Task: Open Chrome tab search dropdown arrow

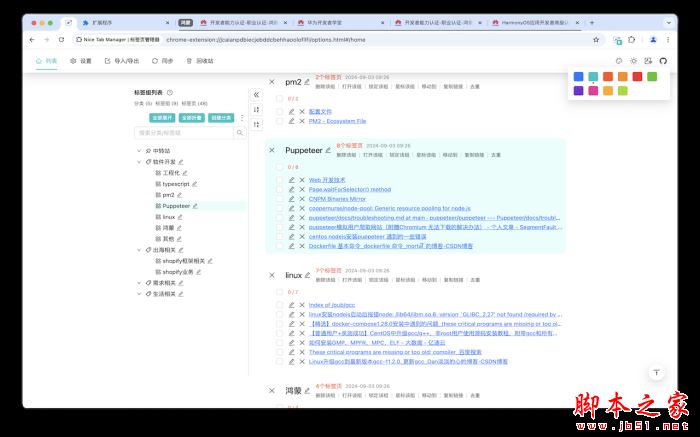Action: click(668, 22)
